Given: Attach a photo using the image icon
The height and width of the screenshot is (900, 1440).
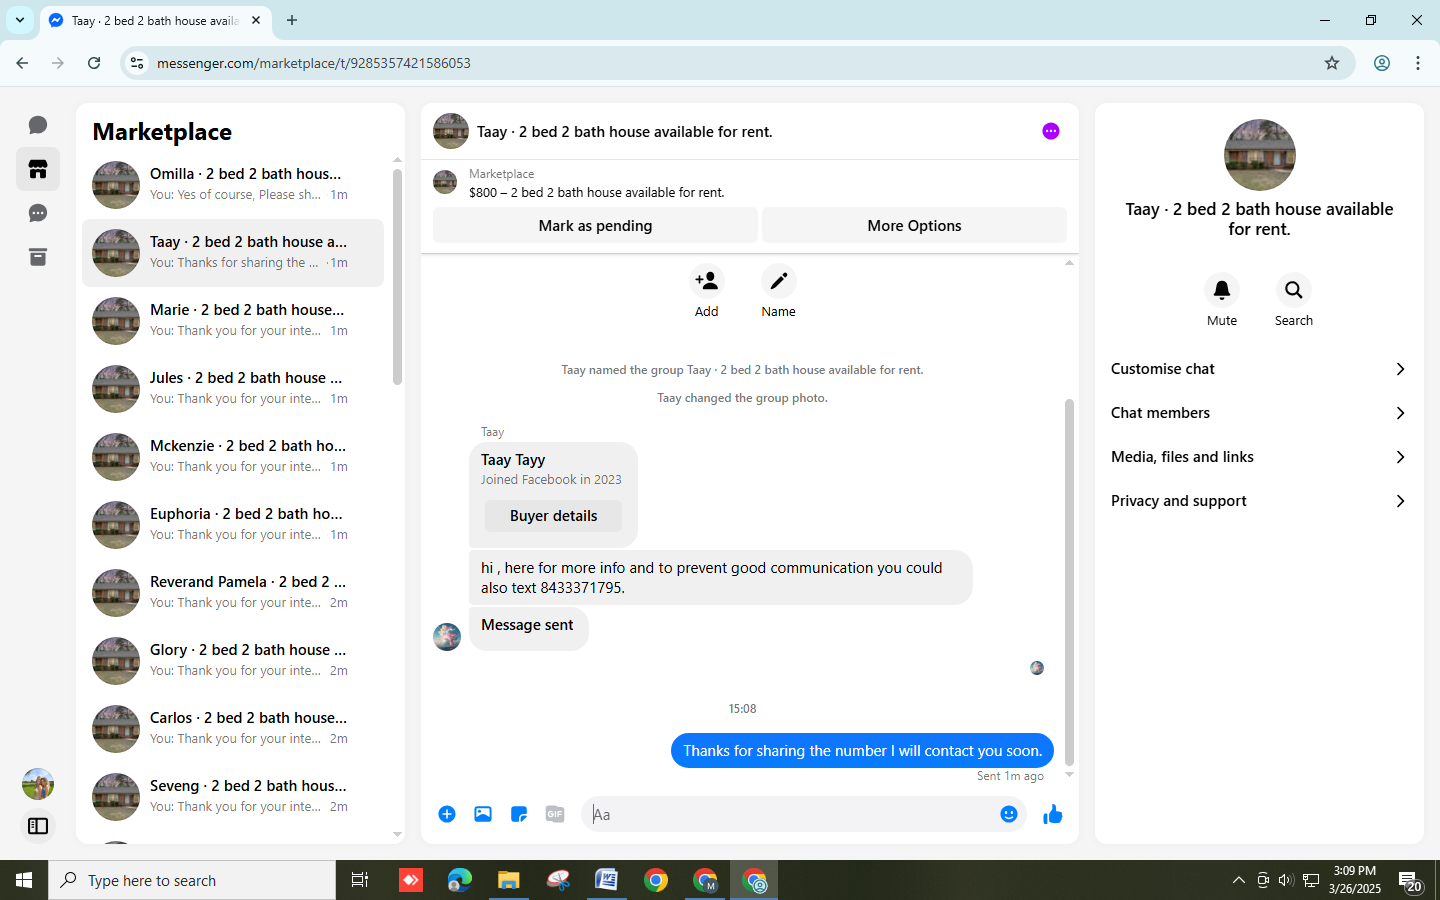Looking at the screenshot, I should pos(483,814).
